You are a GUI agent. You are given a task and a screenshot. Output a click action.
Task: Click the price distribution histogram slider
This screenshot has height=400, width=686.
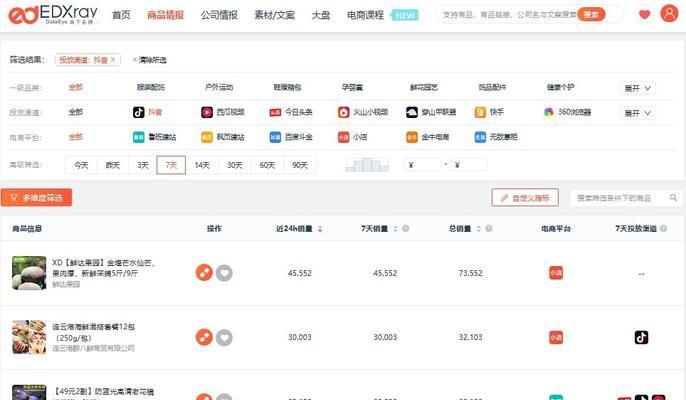coord(367,165)
